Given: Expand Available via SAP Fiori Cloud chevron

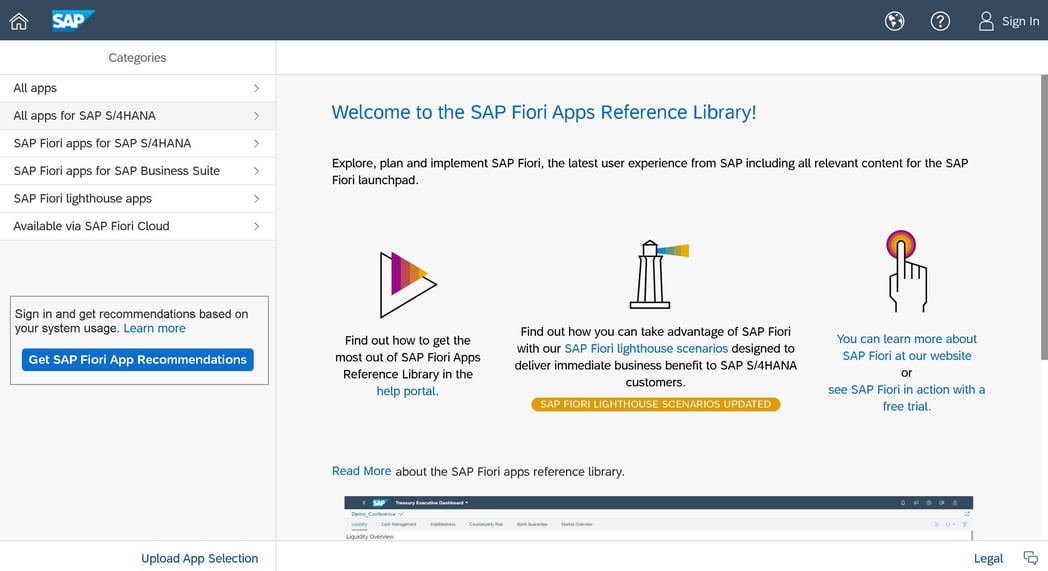Looking at the screenshot, I should click(256, 226).
